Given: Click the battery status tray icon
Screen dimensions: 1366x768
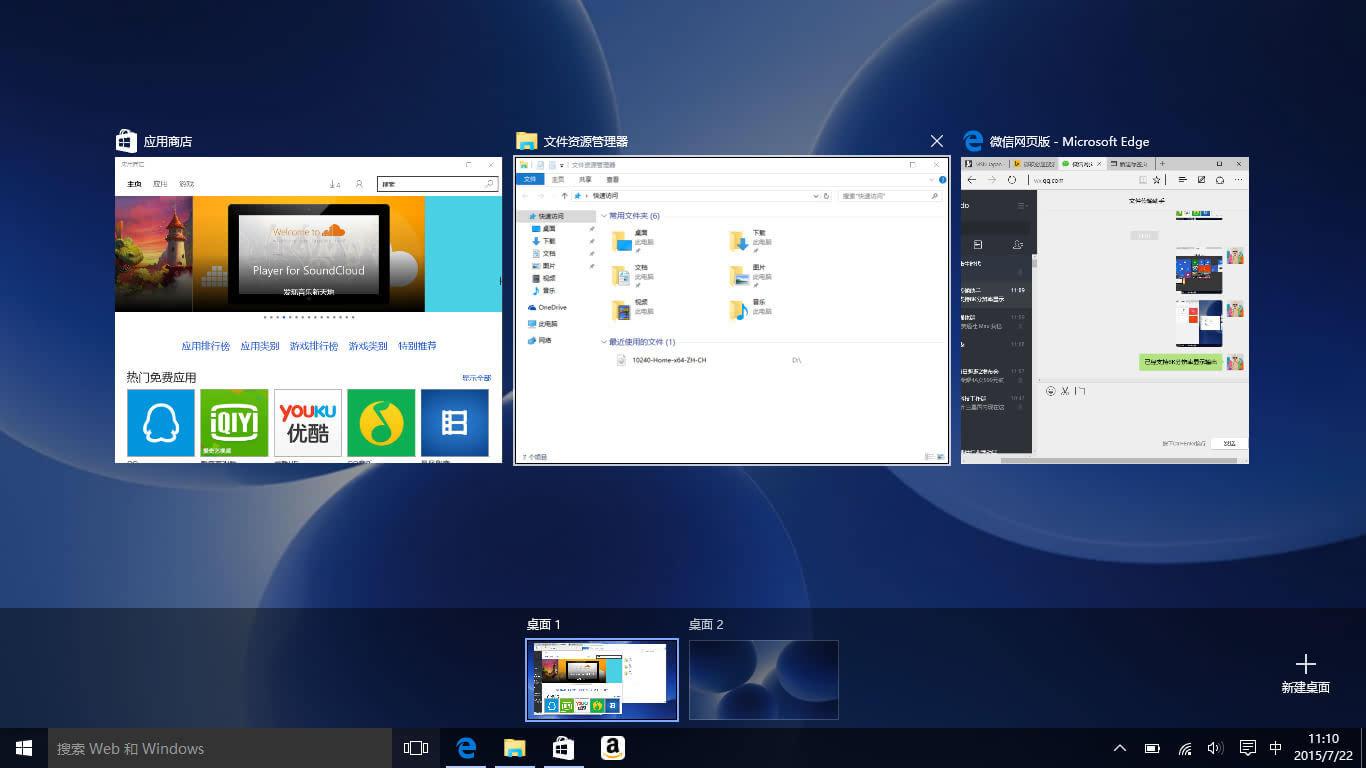Looking at the screenshot, I should (x=1152, y=748).
